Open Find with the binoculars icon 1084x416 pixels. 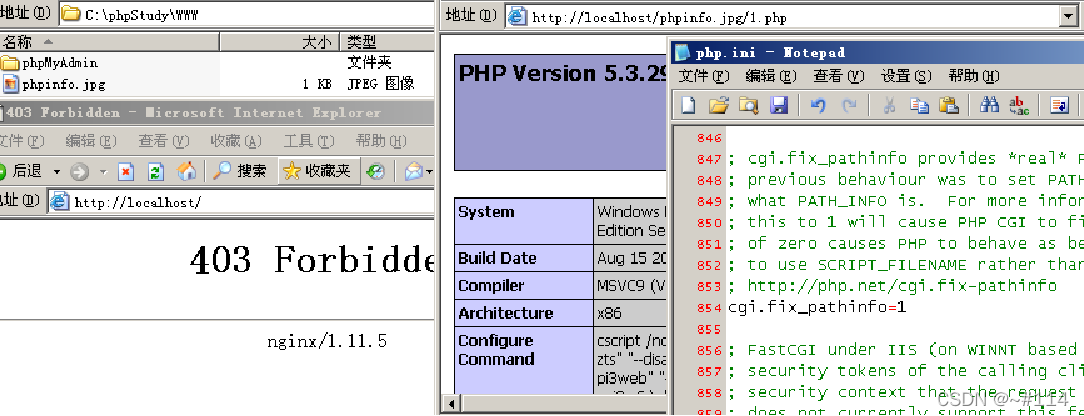989,105
